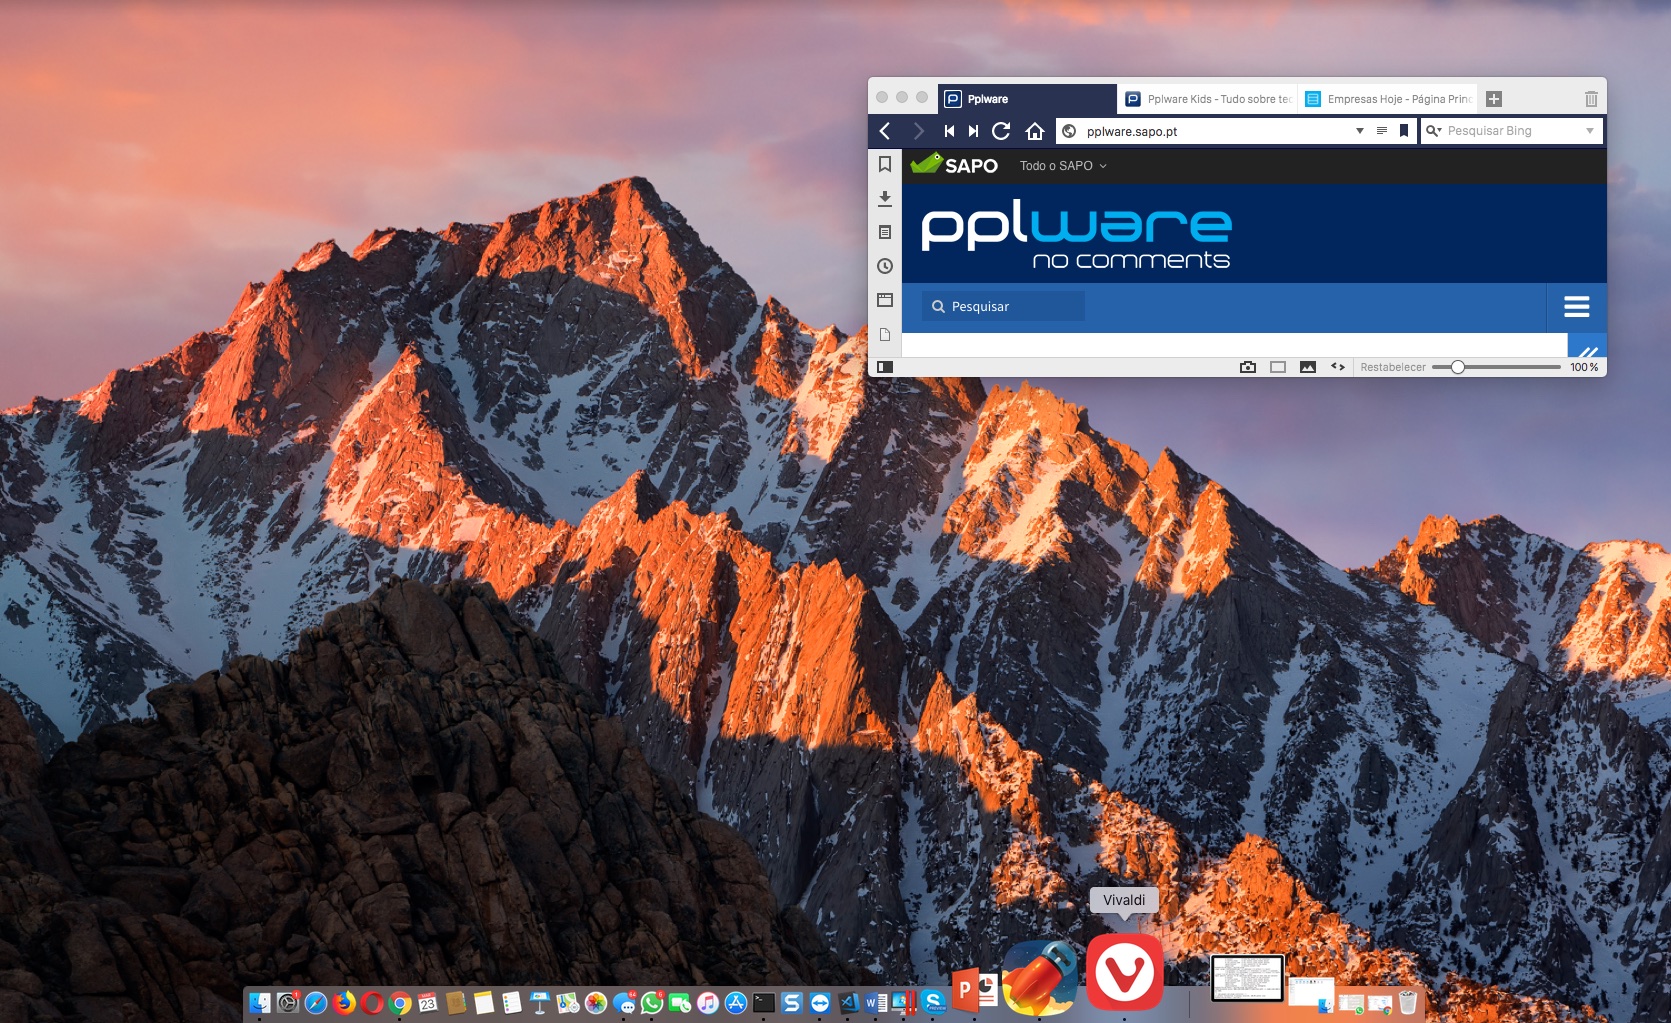Click the rewind history button

(x=949, y=131)
